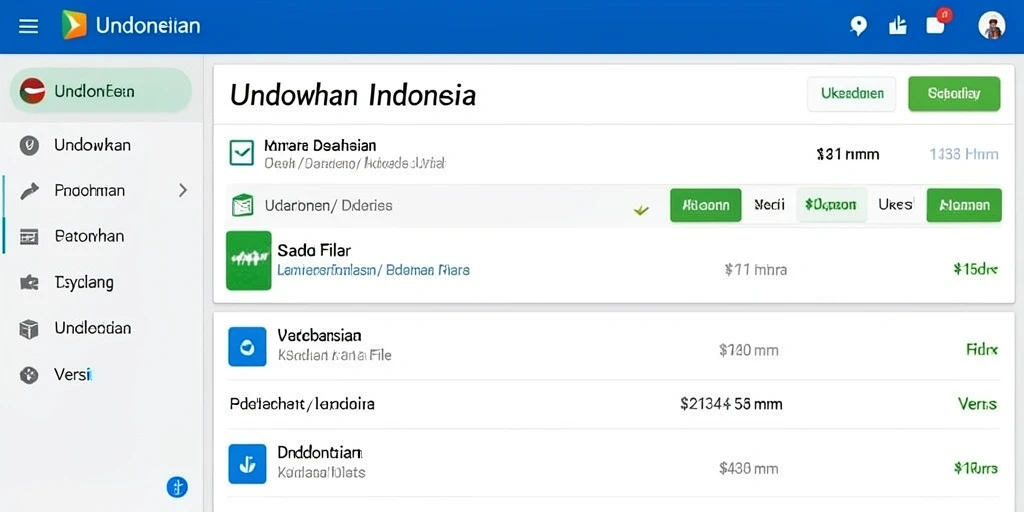Click the blue Dndontian item icon
The height and width of the screenshot is (512, 1024).
coord(248,464)
